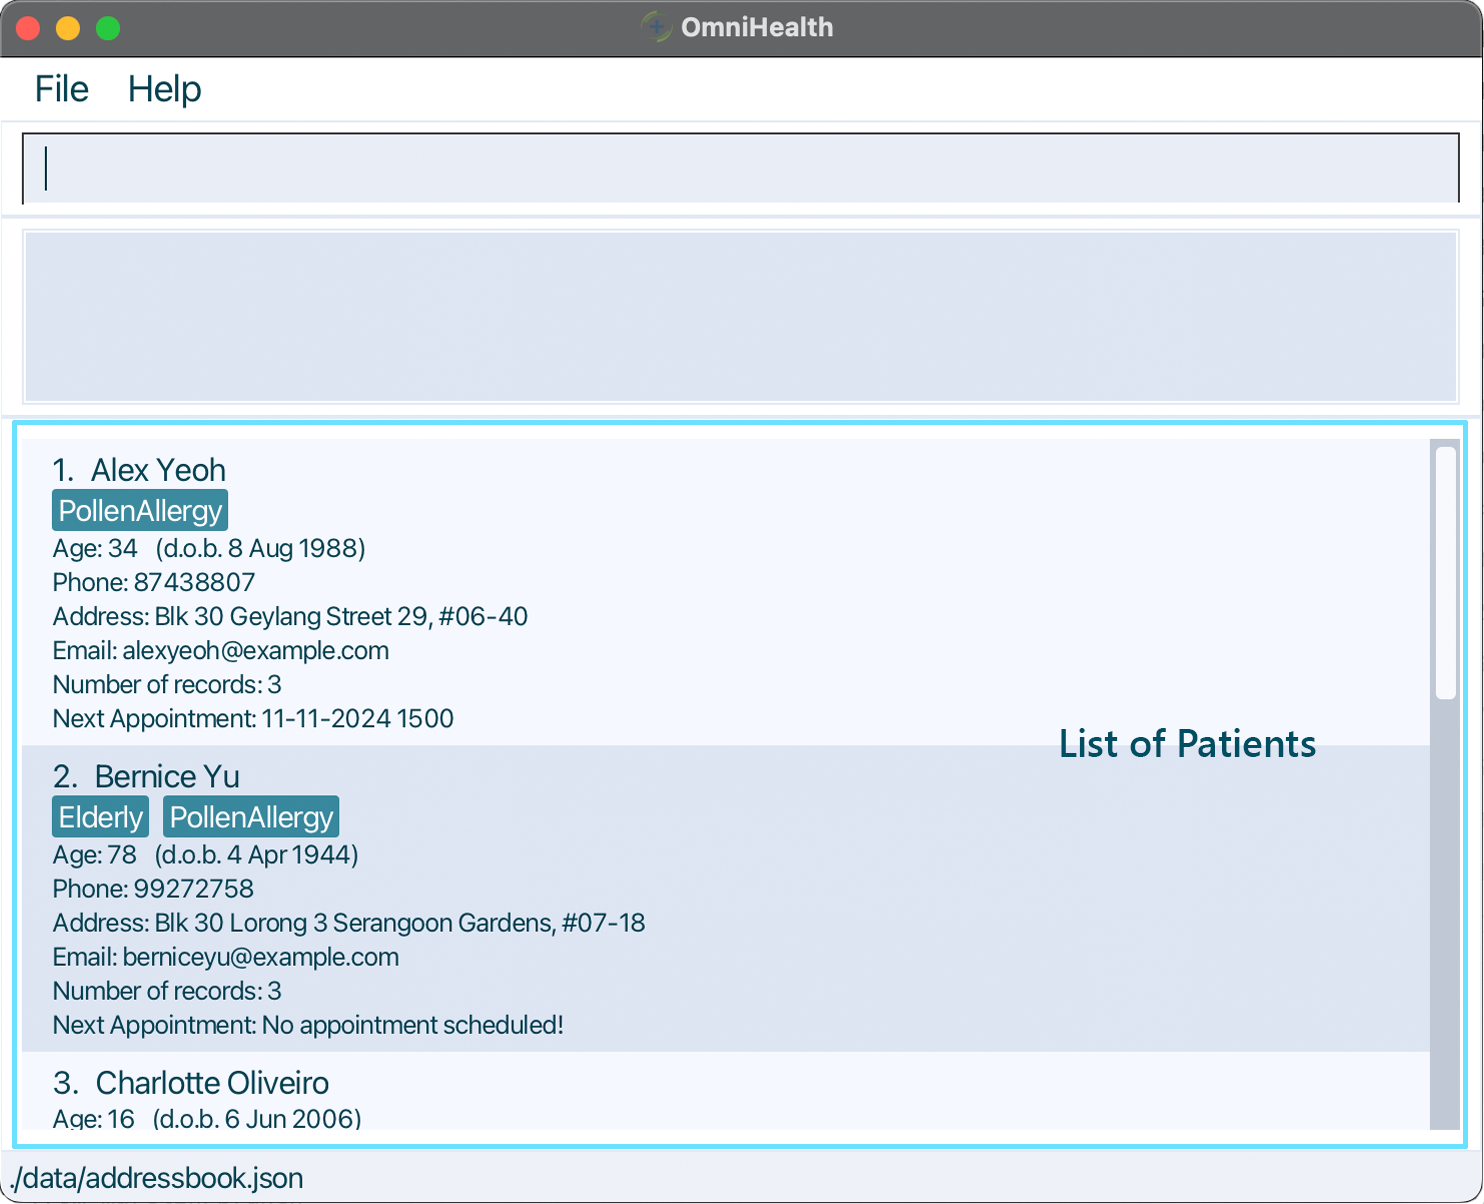The width and height of the screenshot is (1484, 1204).
Task: Click status bar path ./data/addressbook.json
Action: pyautogui.click(x=157, y=1178)
